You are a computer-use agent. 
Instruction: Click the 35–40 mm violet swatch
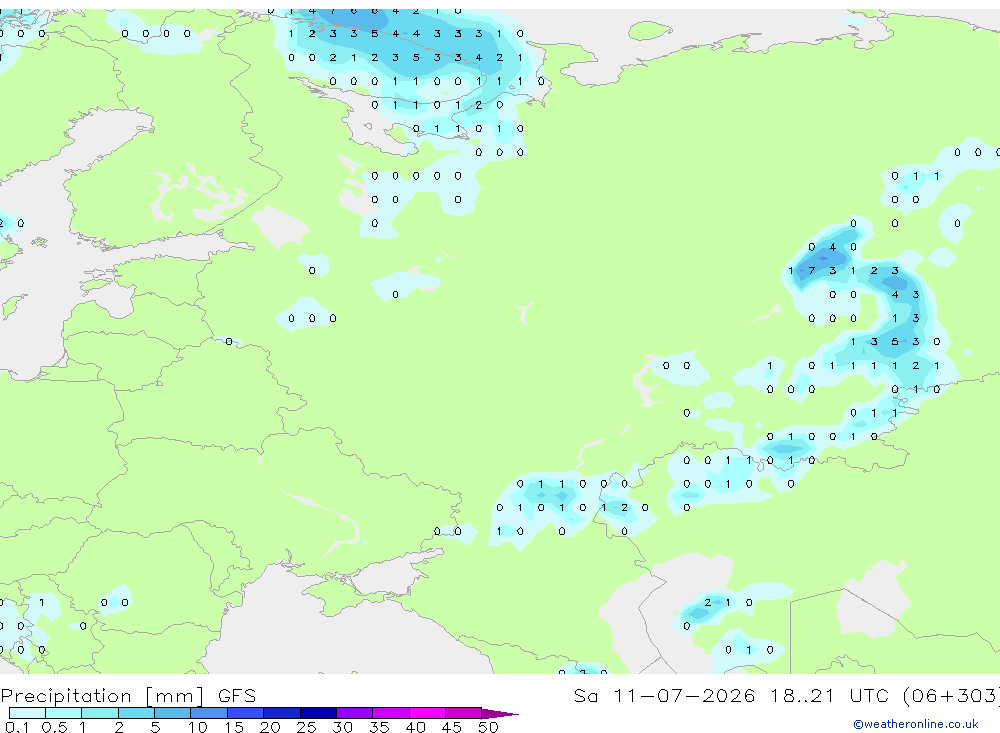(x=390, y=713)
